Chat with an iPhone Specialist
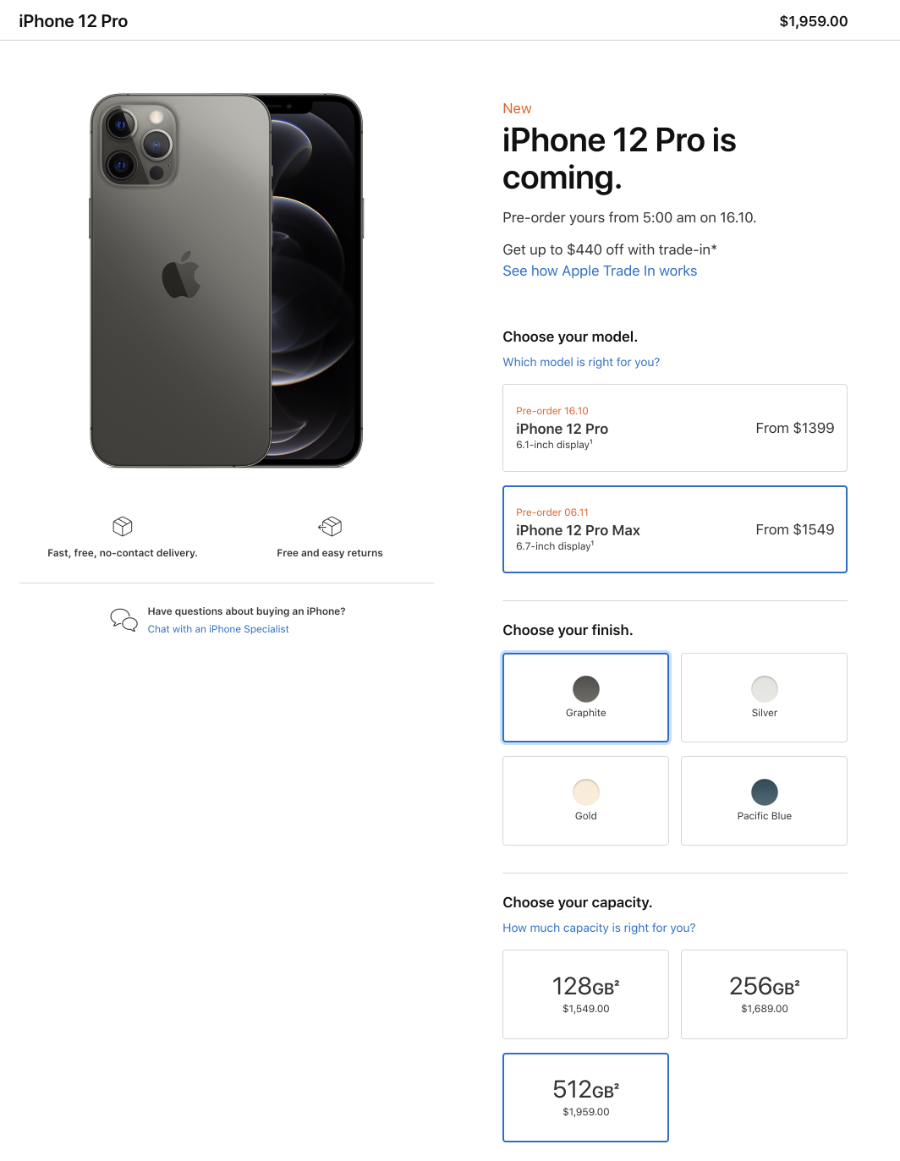This screenshot has height=1161, width=900. (218, 629)
